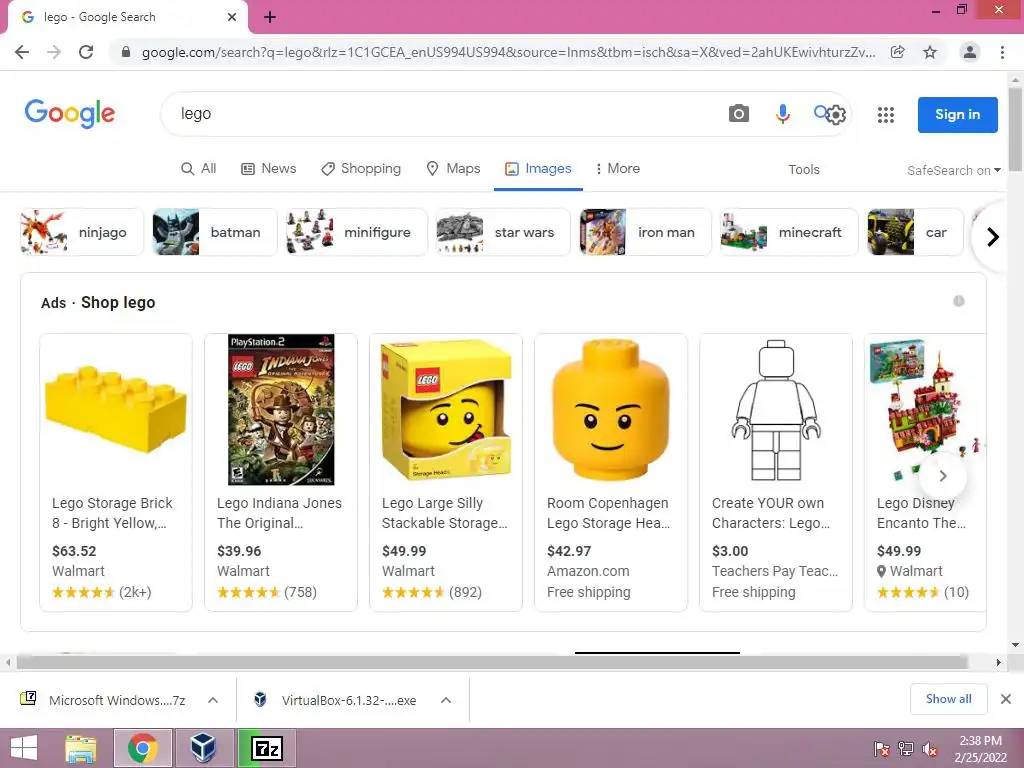Click the muted volume tray icon
Image resolution: width=1024 pixels, height=768 pixels.
929,749
